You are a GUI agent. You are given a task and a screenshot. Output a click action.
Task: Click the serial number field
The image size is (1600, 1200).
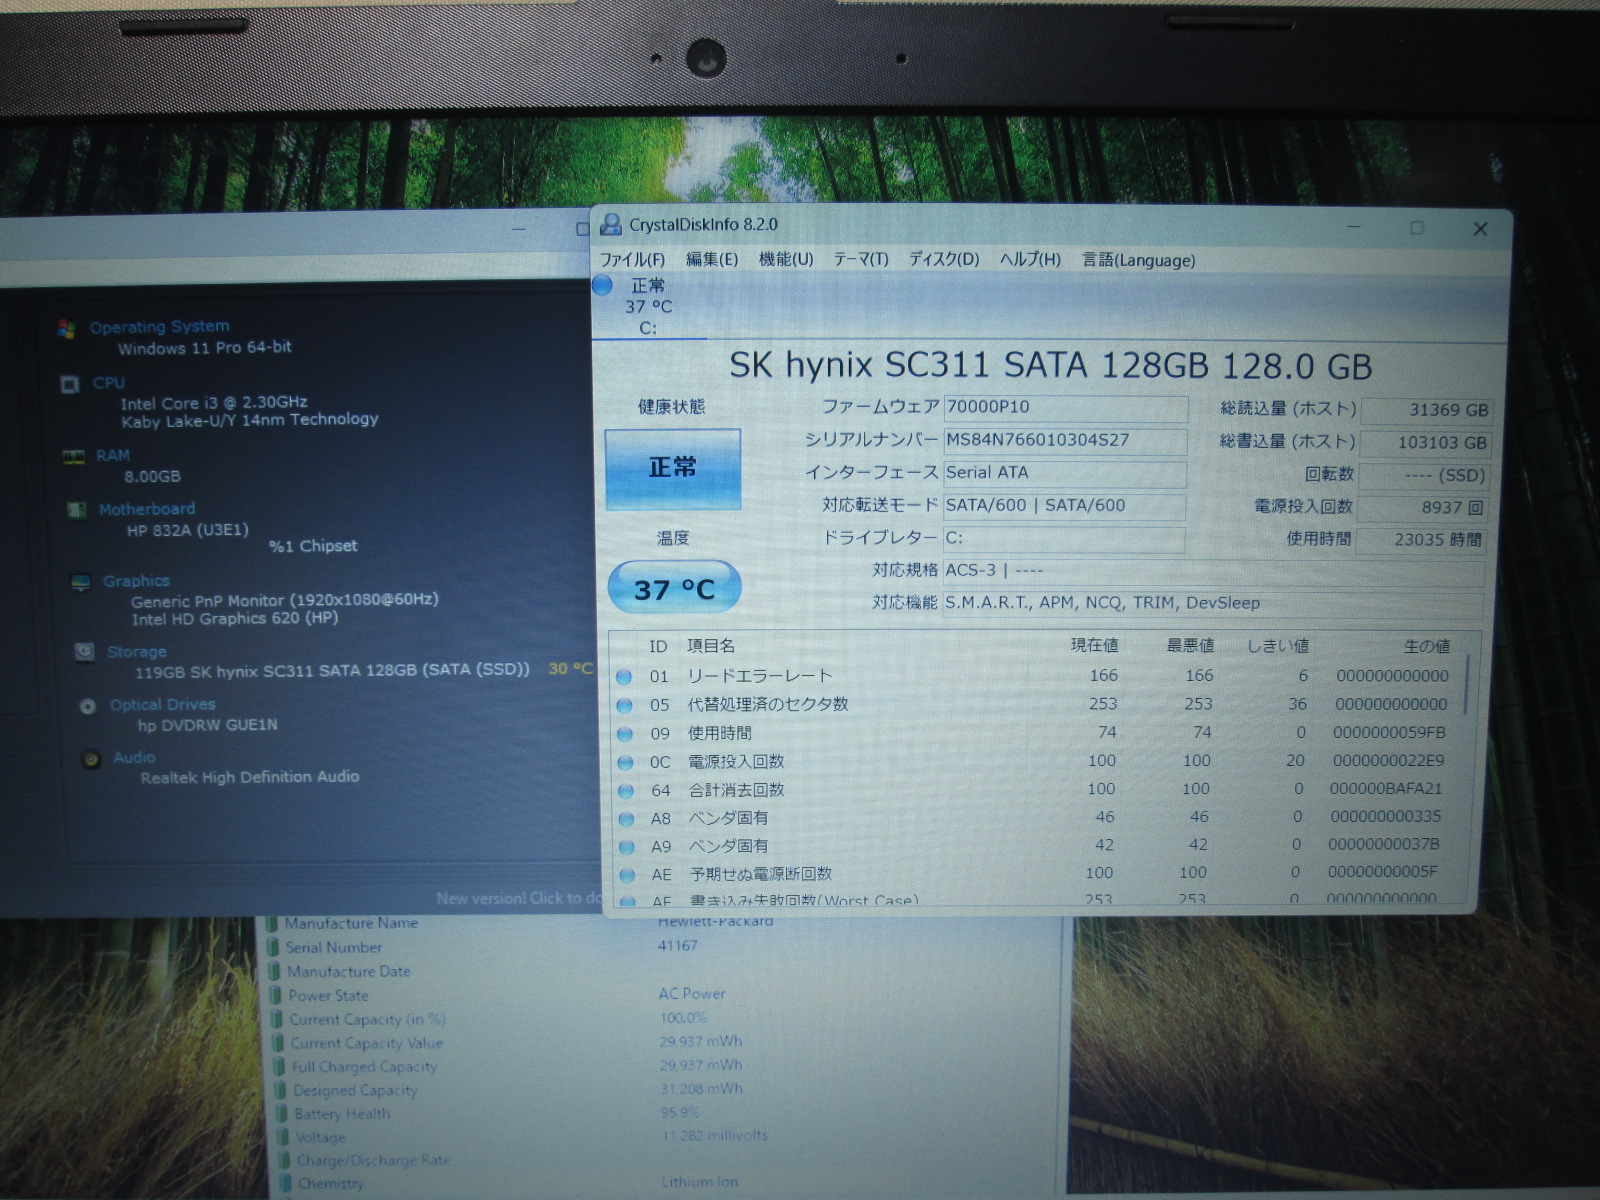(x=1064, y=440)
